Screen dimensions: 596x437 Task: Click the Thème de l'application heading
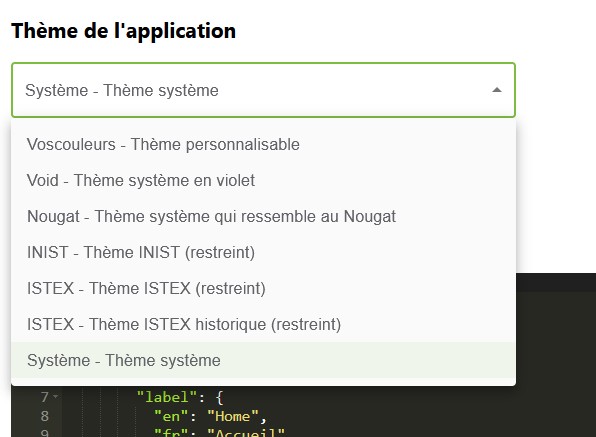124,31
